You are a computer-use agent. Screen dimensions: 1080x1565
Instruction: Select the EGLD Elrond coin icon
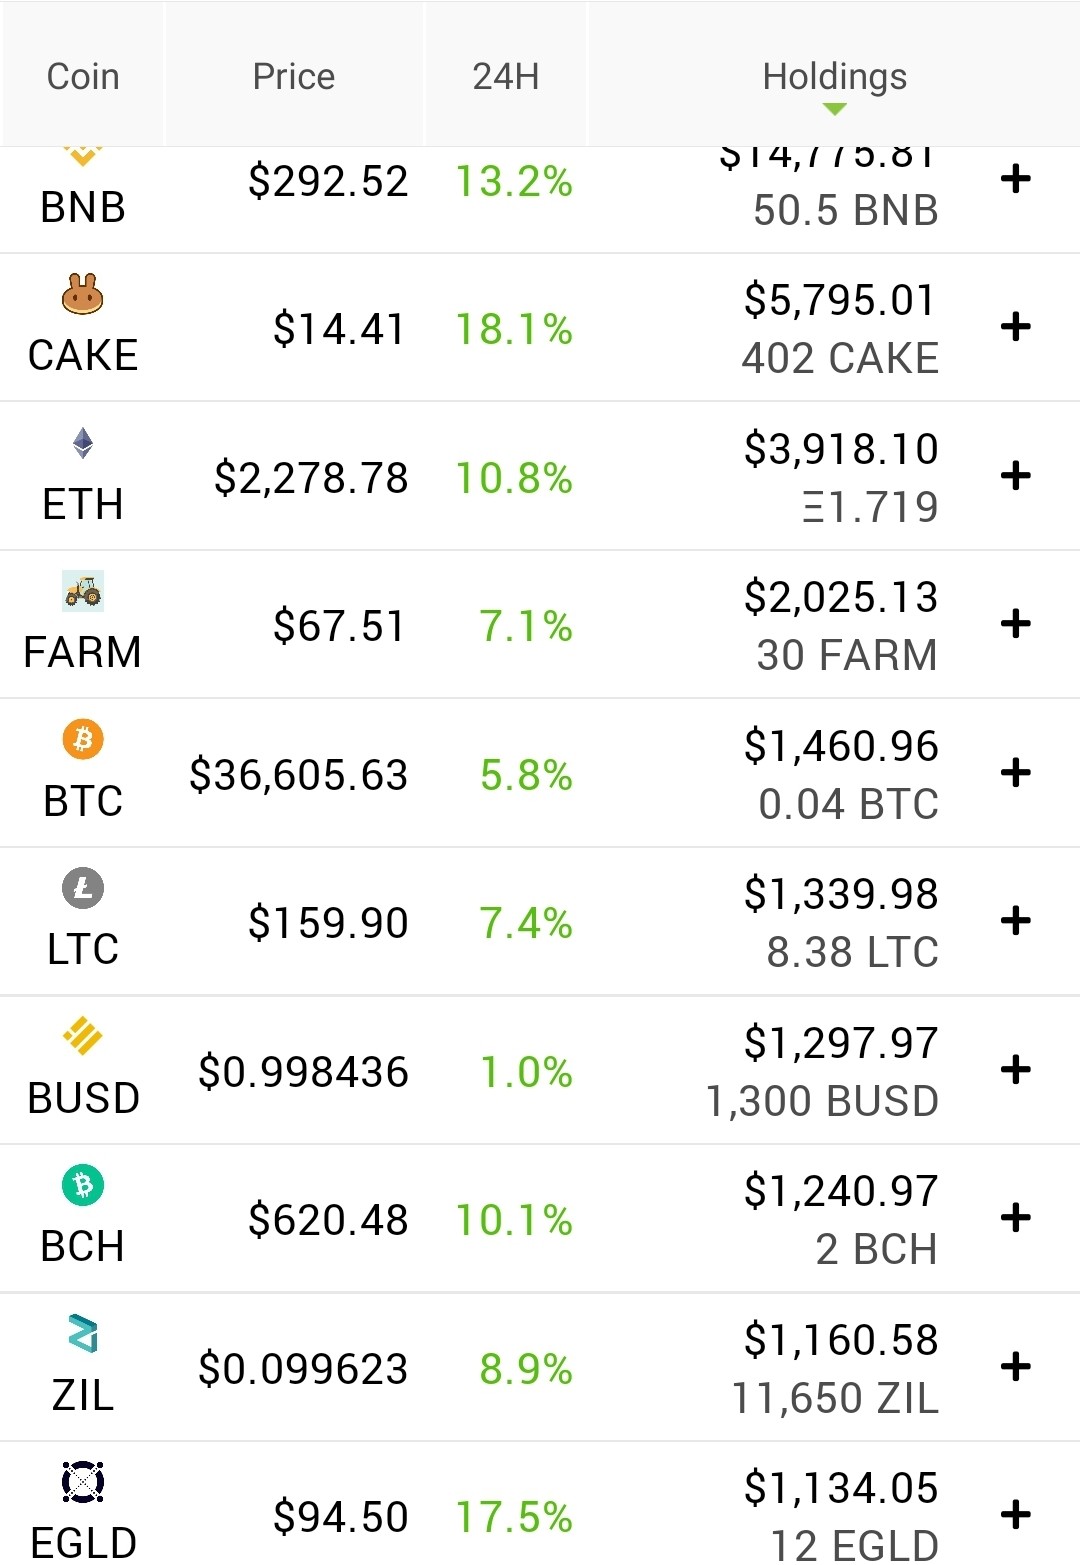(x=83, y=1482)
